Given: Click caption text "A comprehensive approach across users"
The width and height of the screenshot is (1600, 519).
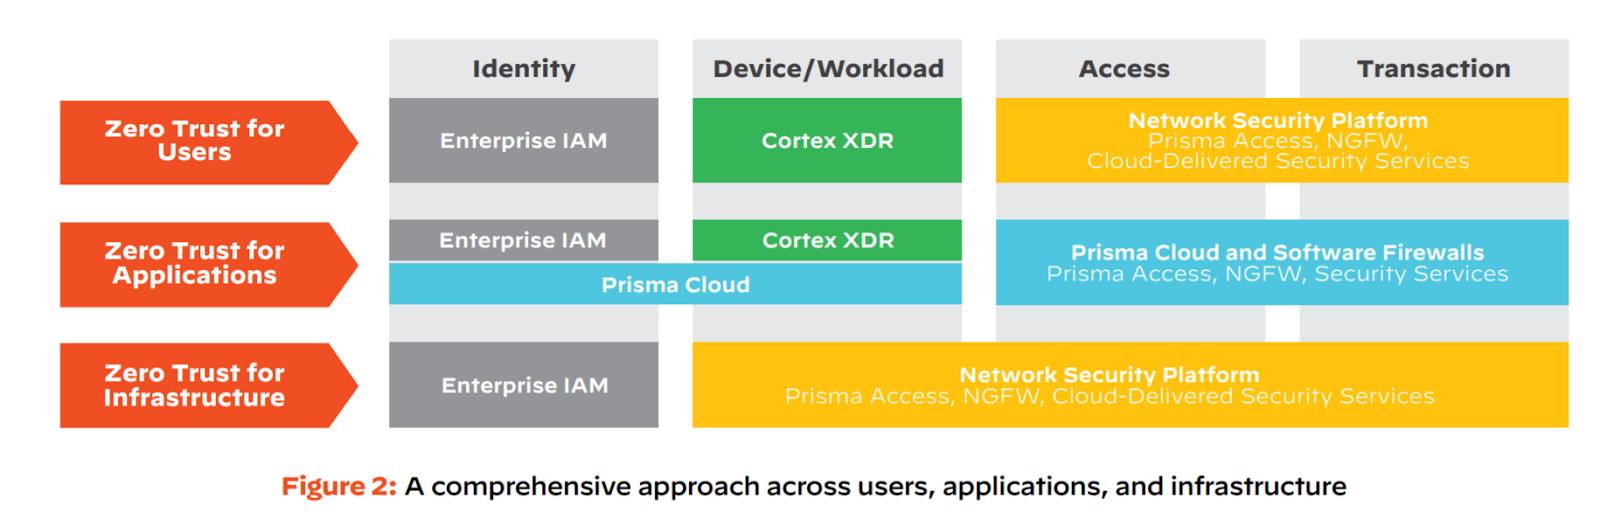Looking at the screenshot, I should point(669,486).
